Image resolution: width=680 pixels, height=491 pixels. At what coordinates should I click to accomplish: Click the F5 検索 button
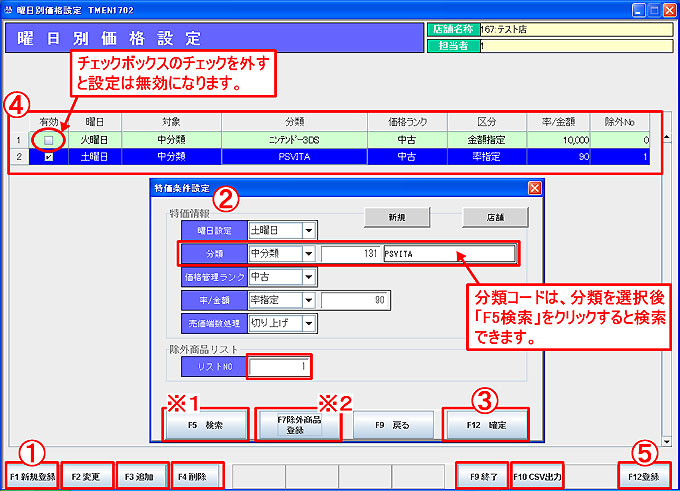point(206,425)
